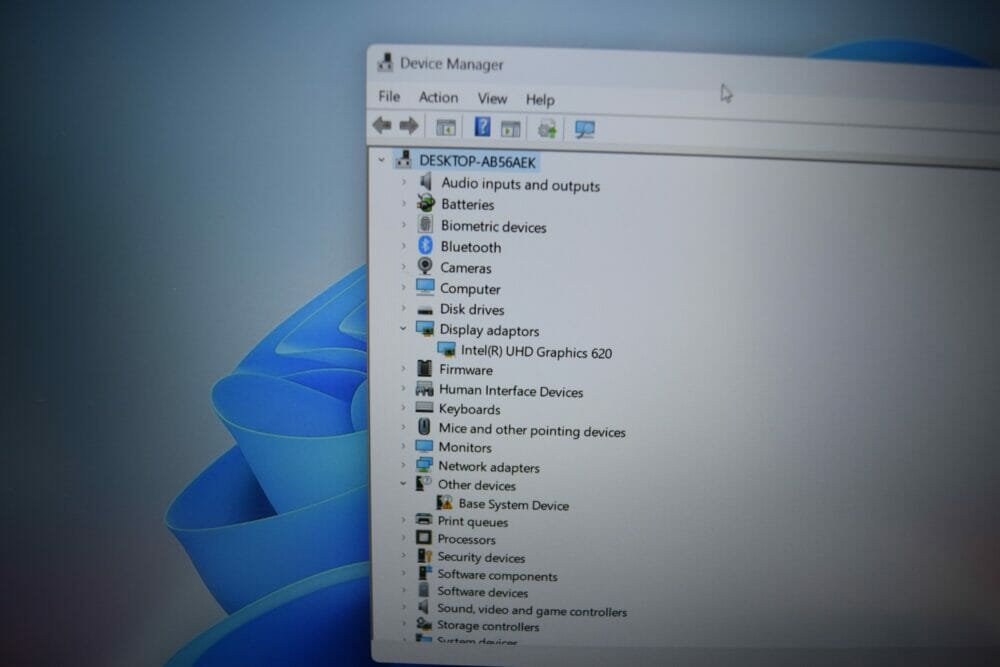Expand the Batteries category
The image size is (1000, 667).
tap(404, 203)
